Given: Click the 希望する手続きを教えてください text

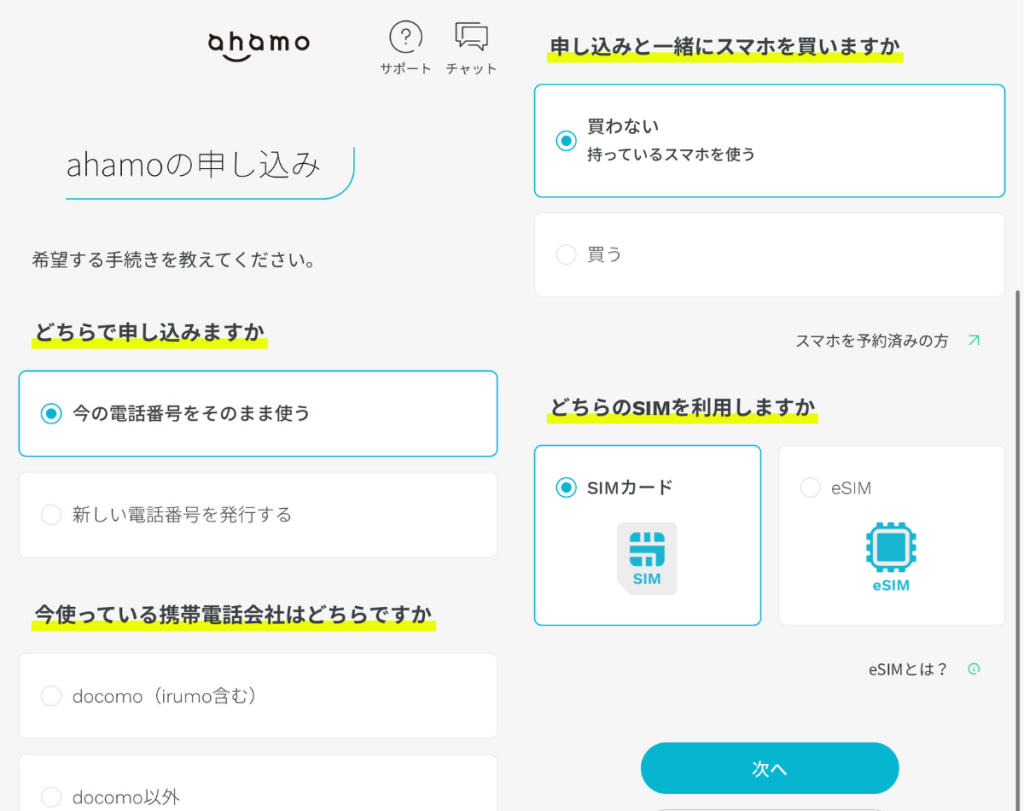Looking at the screenshot, I should pos(174,260).
